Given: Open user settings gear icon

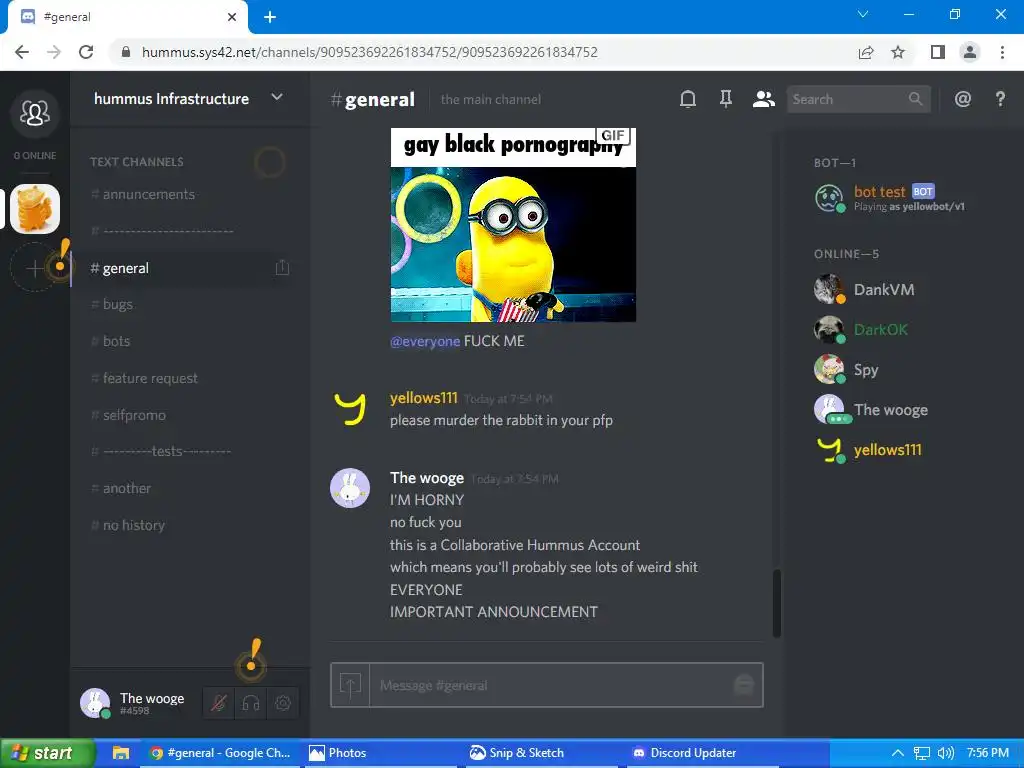Looking at the screenshot, I should click(x=283, y=703).
